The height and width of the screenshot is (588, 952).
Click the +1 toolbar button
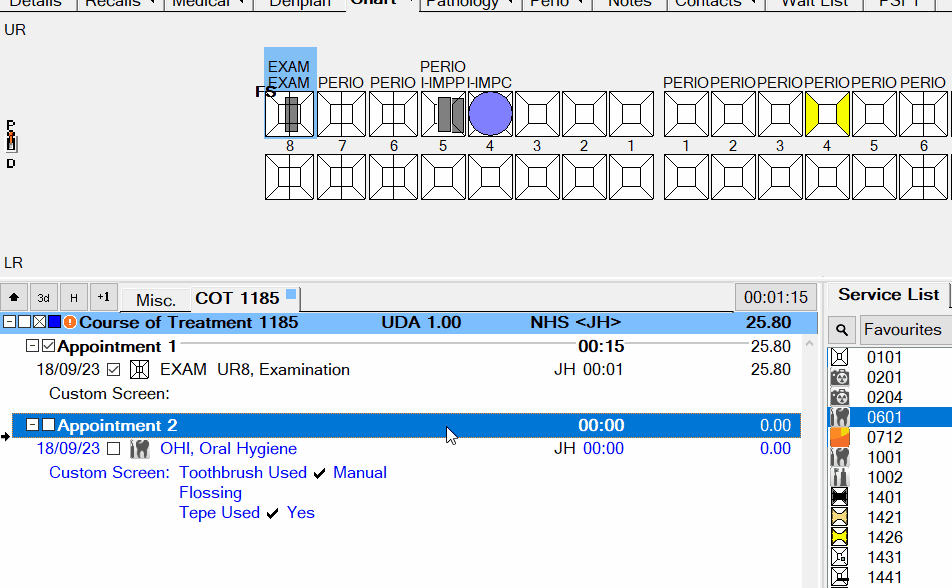coord(104,298)
